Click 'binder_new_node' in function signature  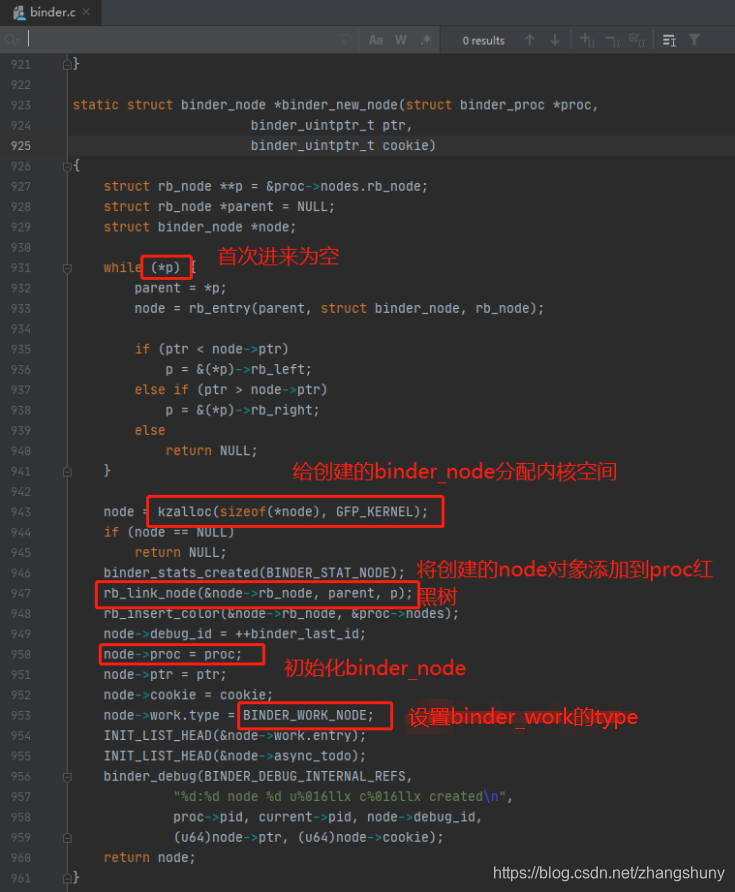click(x=340, y=105)
